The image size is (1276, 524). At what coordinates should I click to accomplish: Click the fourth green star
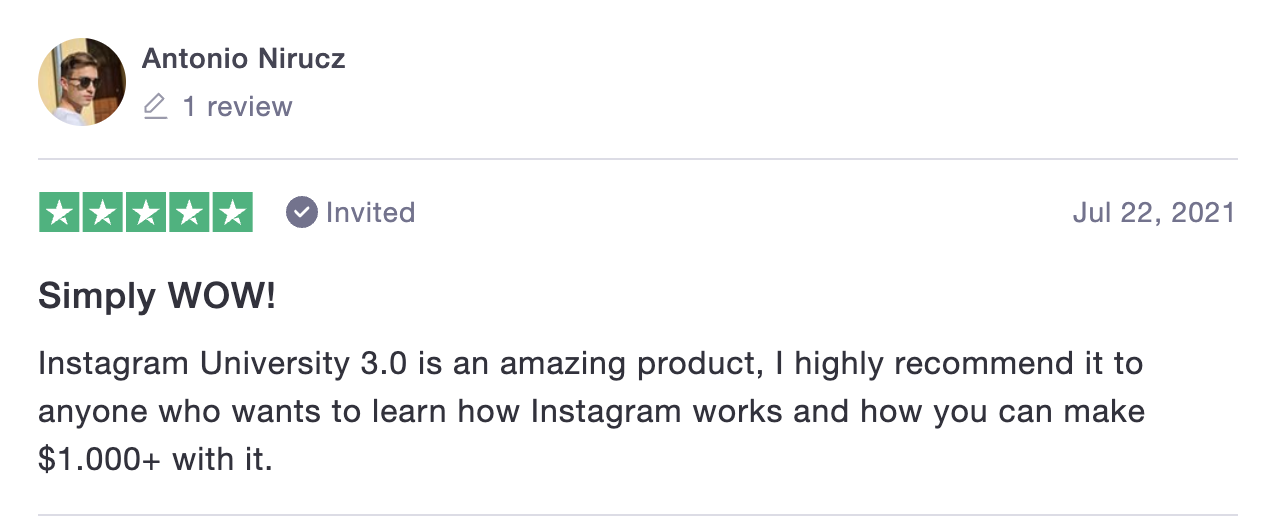coord(189,212)
